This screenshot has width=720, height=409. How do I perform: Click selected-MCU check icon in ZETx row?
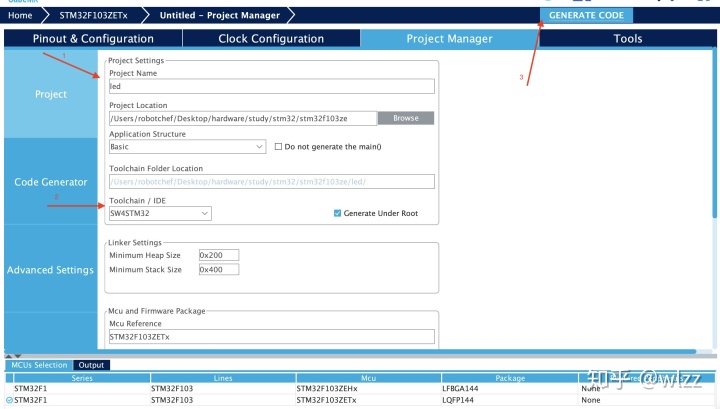[9, 400]
